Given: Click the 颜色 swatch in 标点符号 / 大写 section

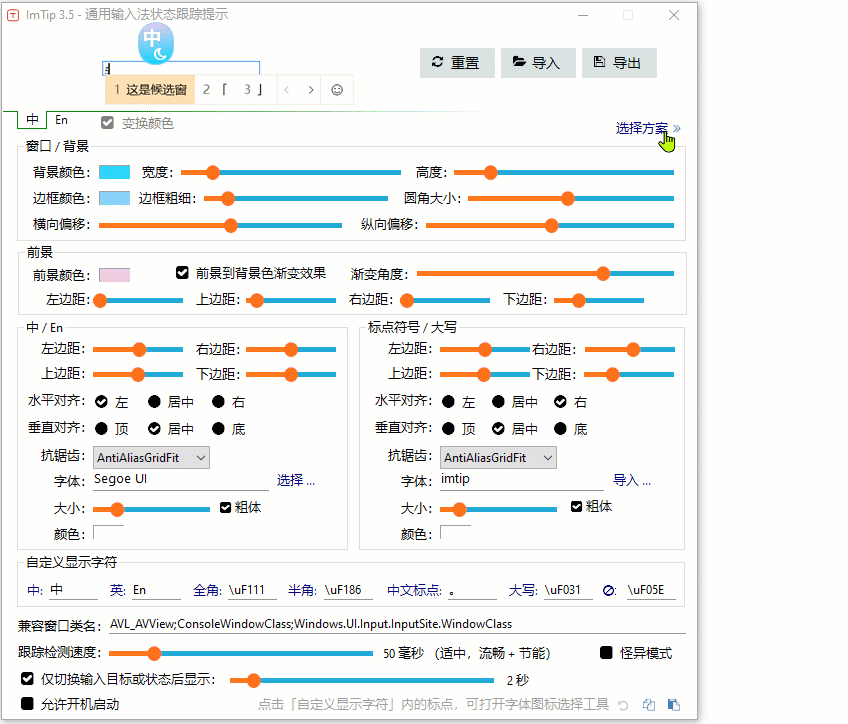Looking at the screenshot, I should point(456,533).
